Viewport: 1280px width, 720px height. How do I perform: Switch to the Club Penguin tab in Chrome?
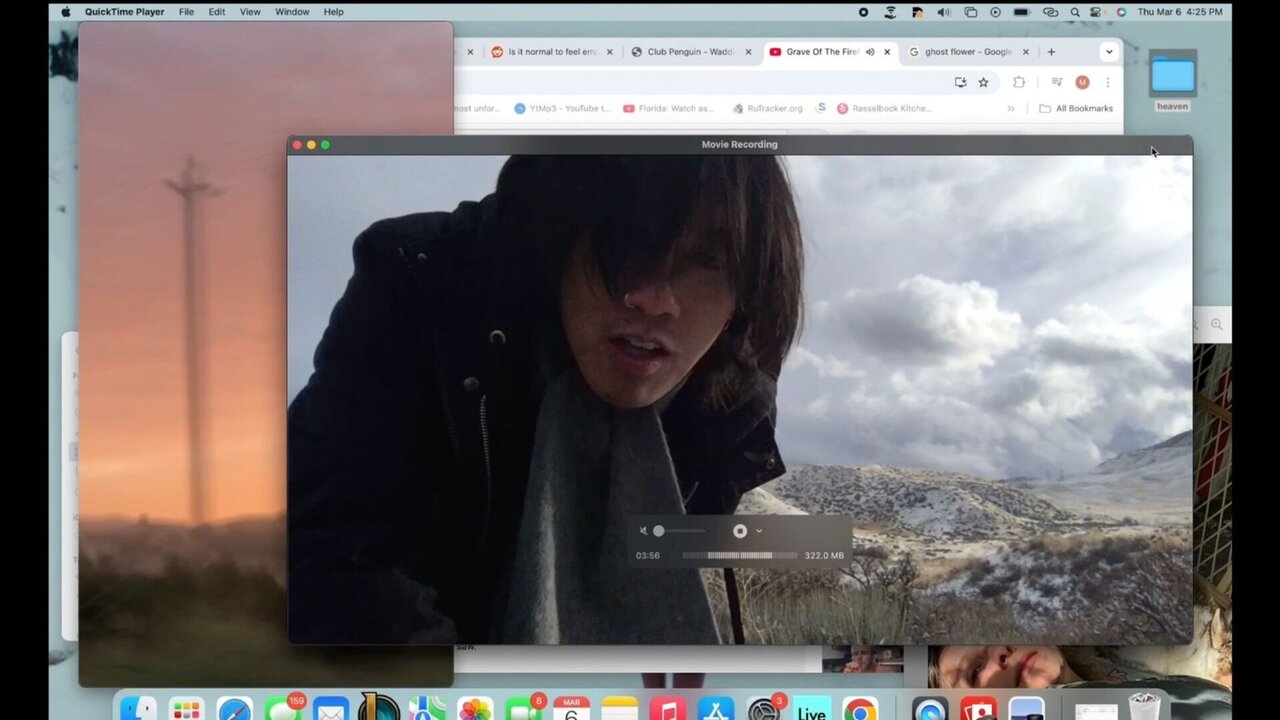point(691,52)
